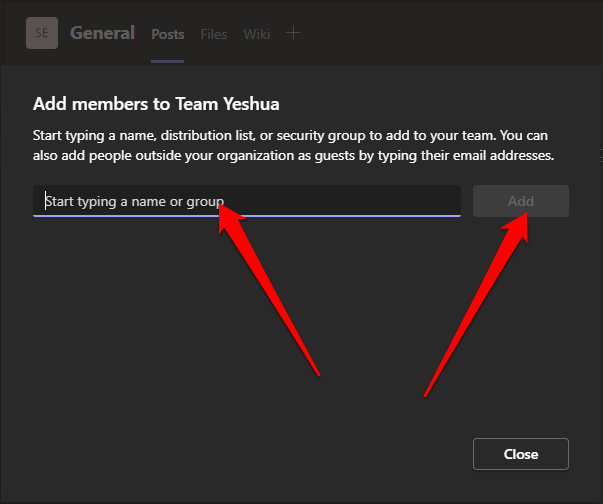Switch to the Posts tab
Viewport: 603px width, 504px height.
pos(167,34)
